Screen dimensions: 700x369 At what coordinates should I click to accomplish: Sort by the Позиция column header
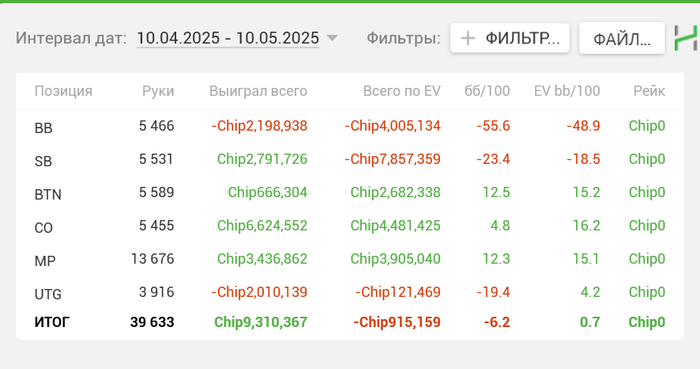tap(63, 91)
